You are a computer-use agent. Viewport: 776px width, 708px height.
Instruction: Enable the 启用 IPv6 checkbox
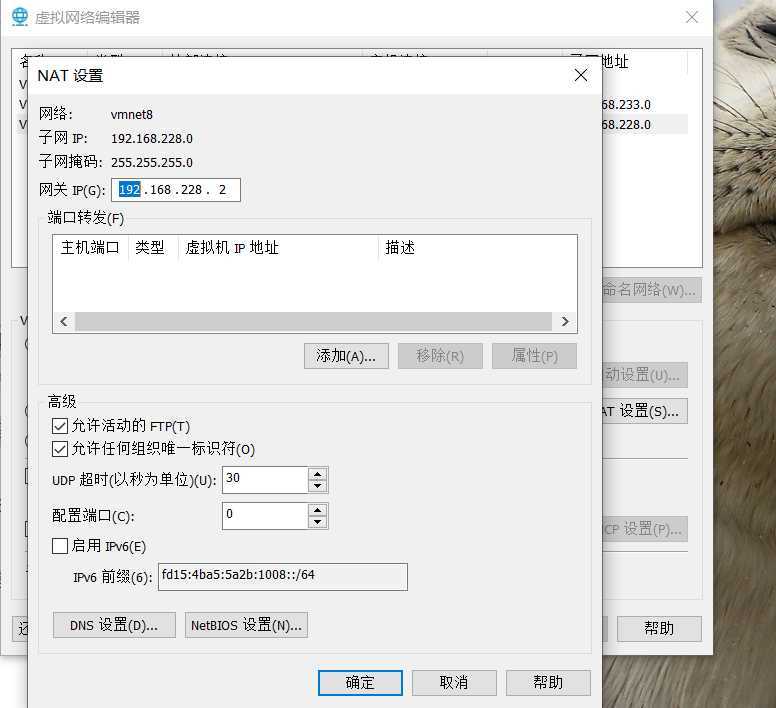pyautogui.click(x=60, y=546)
